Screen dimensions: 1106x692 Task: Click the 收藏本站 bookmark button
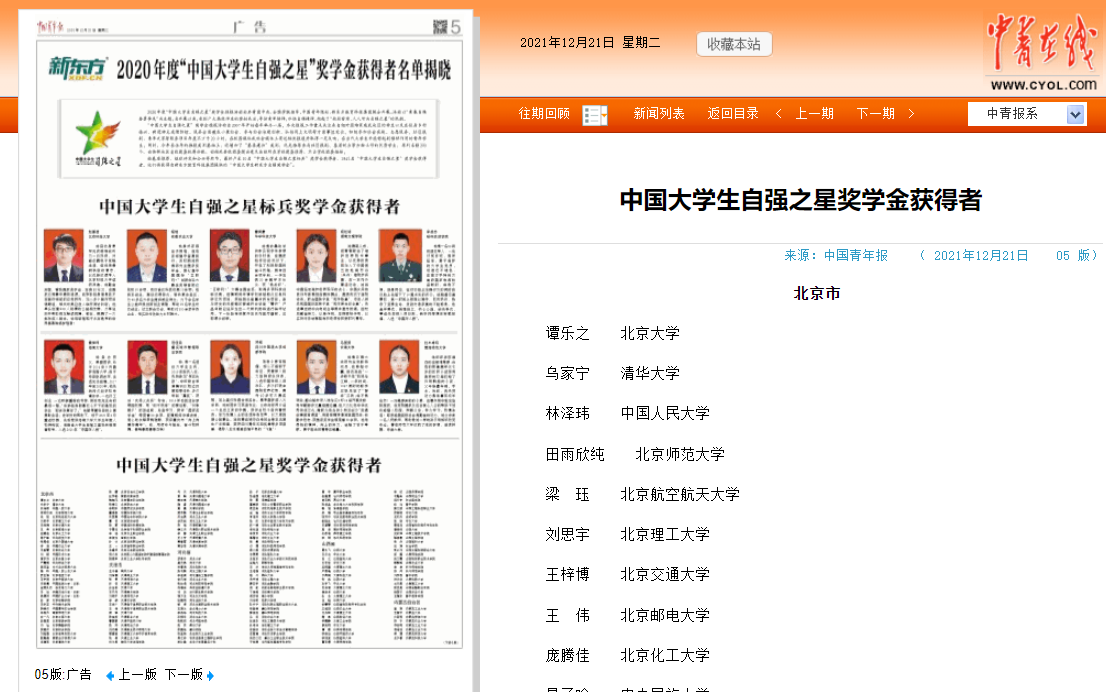point(734,44)
